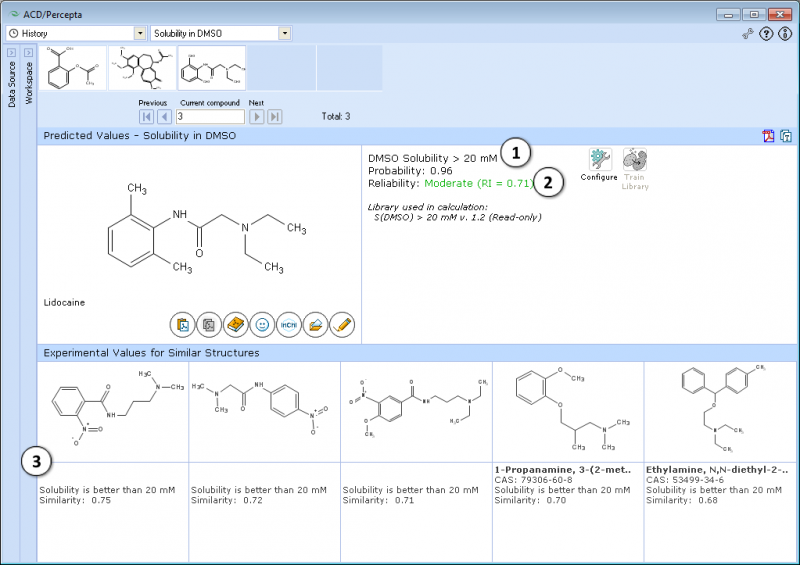The height and width of the screenshot is (565, 800).
Task: Expand the Workspace side panel
Action: [x=28, y=52]
